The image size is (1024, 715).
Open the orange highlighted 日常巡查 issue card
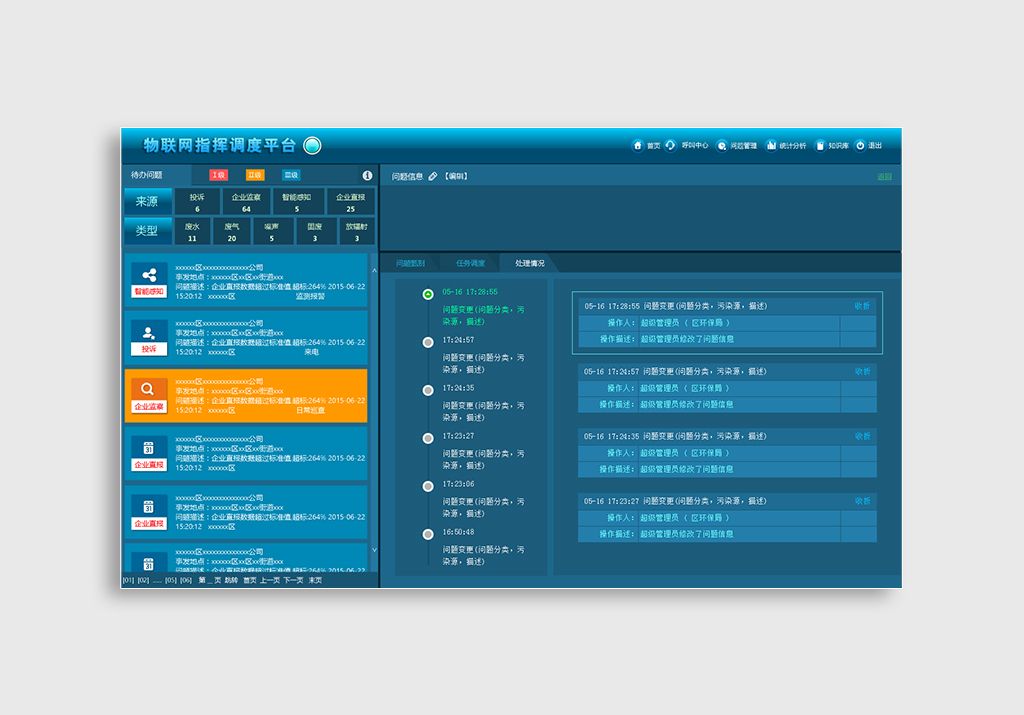[246, 396]
